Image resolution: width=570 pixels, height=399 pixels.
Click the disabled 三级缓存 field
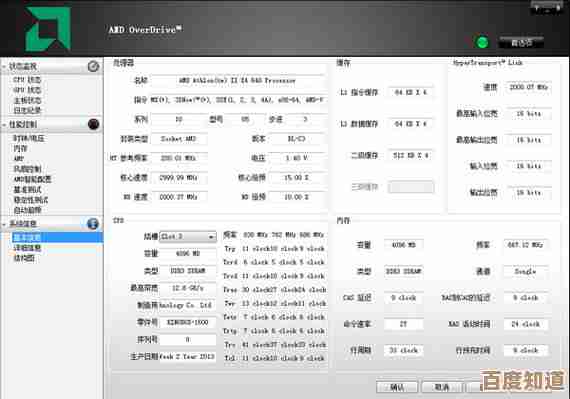click(x=410, y=187)
